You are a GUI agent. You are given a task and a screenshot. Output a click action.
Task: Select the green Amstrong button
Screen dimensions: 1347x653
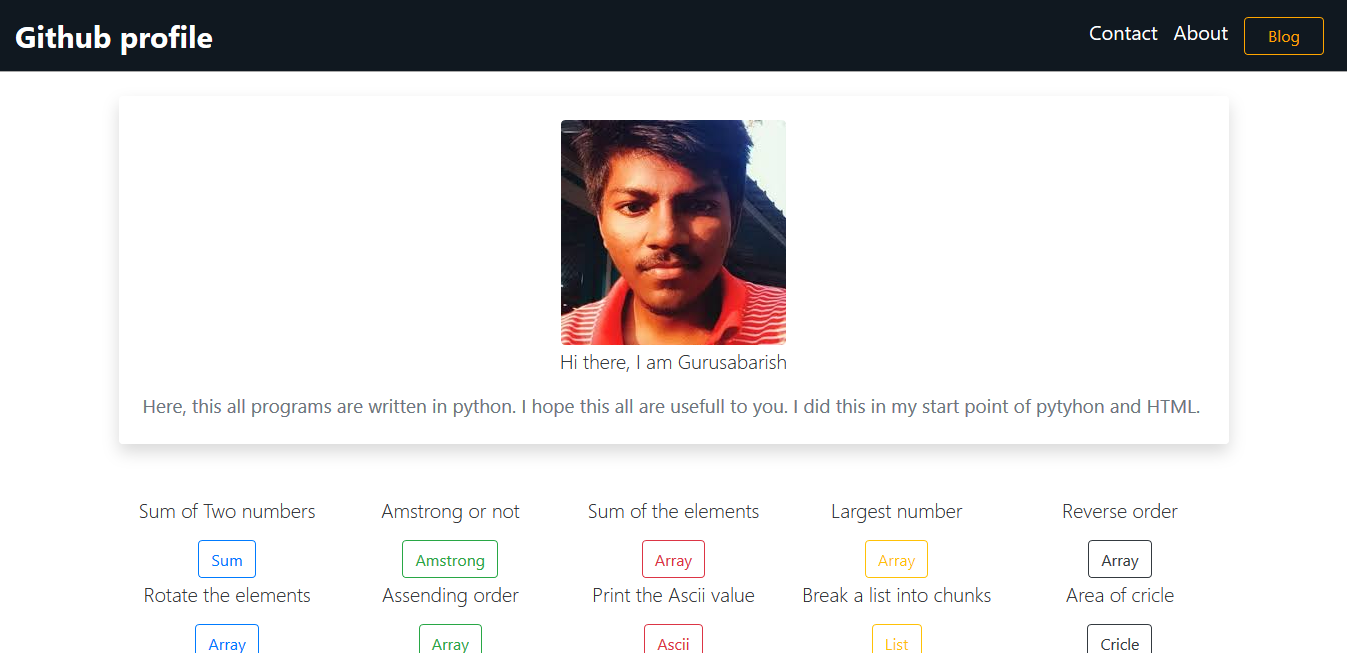pyautogui.click(x=450, y=560)
